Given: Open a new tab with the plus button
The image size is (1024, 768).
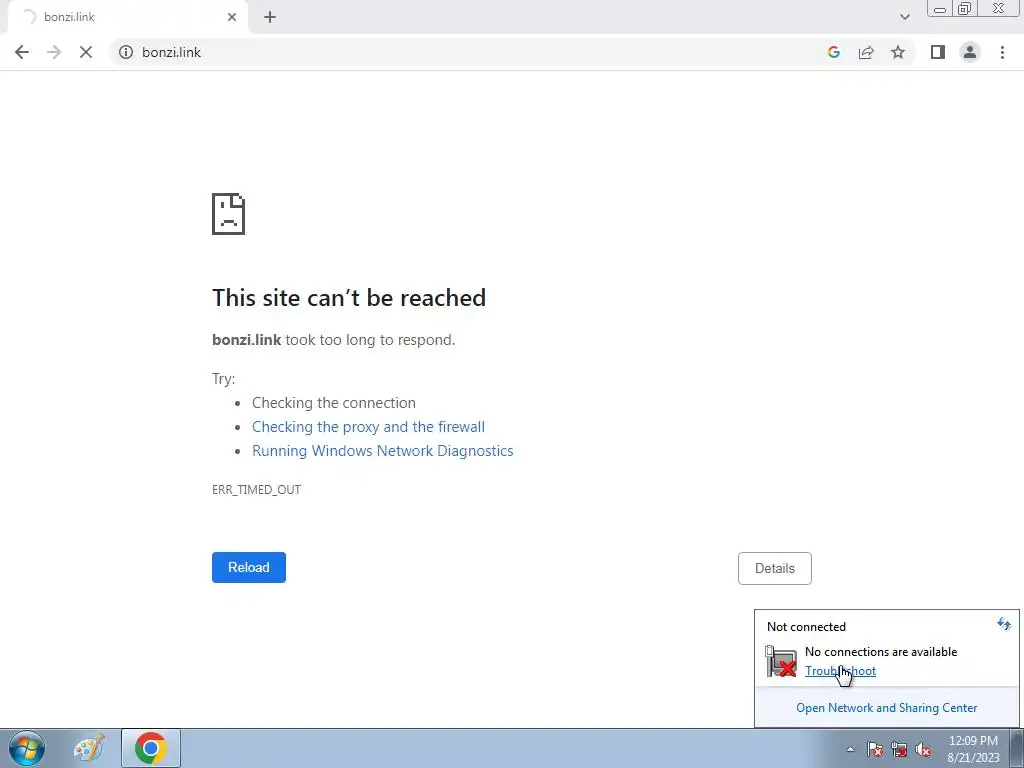Looking at the screenshot, I should 270,17.
